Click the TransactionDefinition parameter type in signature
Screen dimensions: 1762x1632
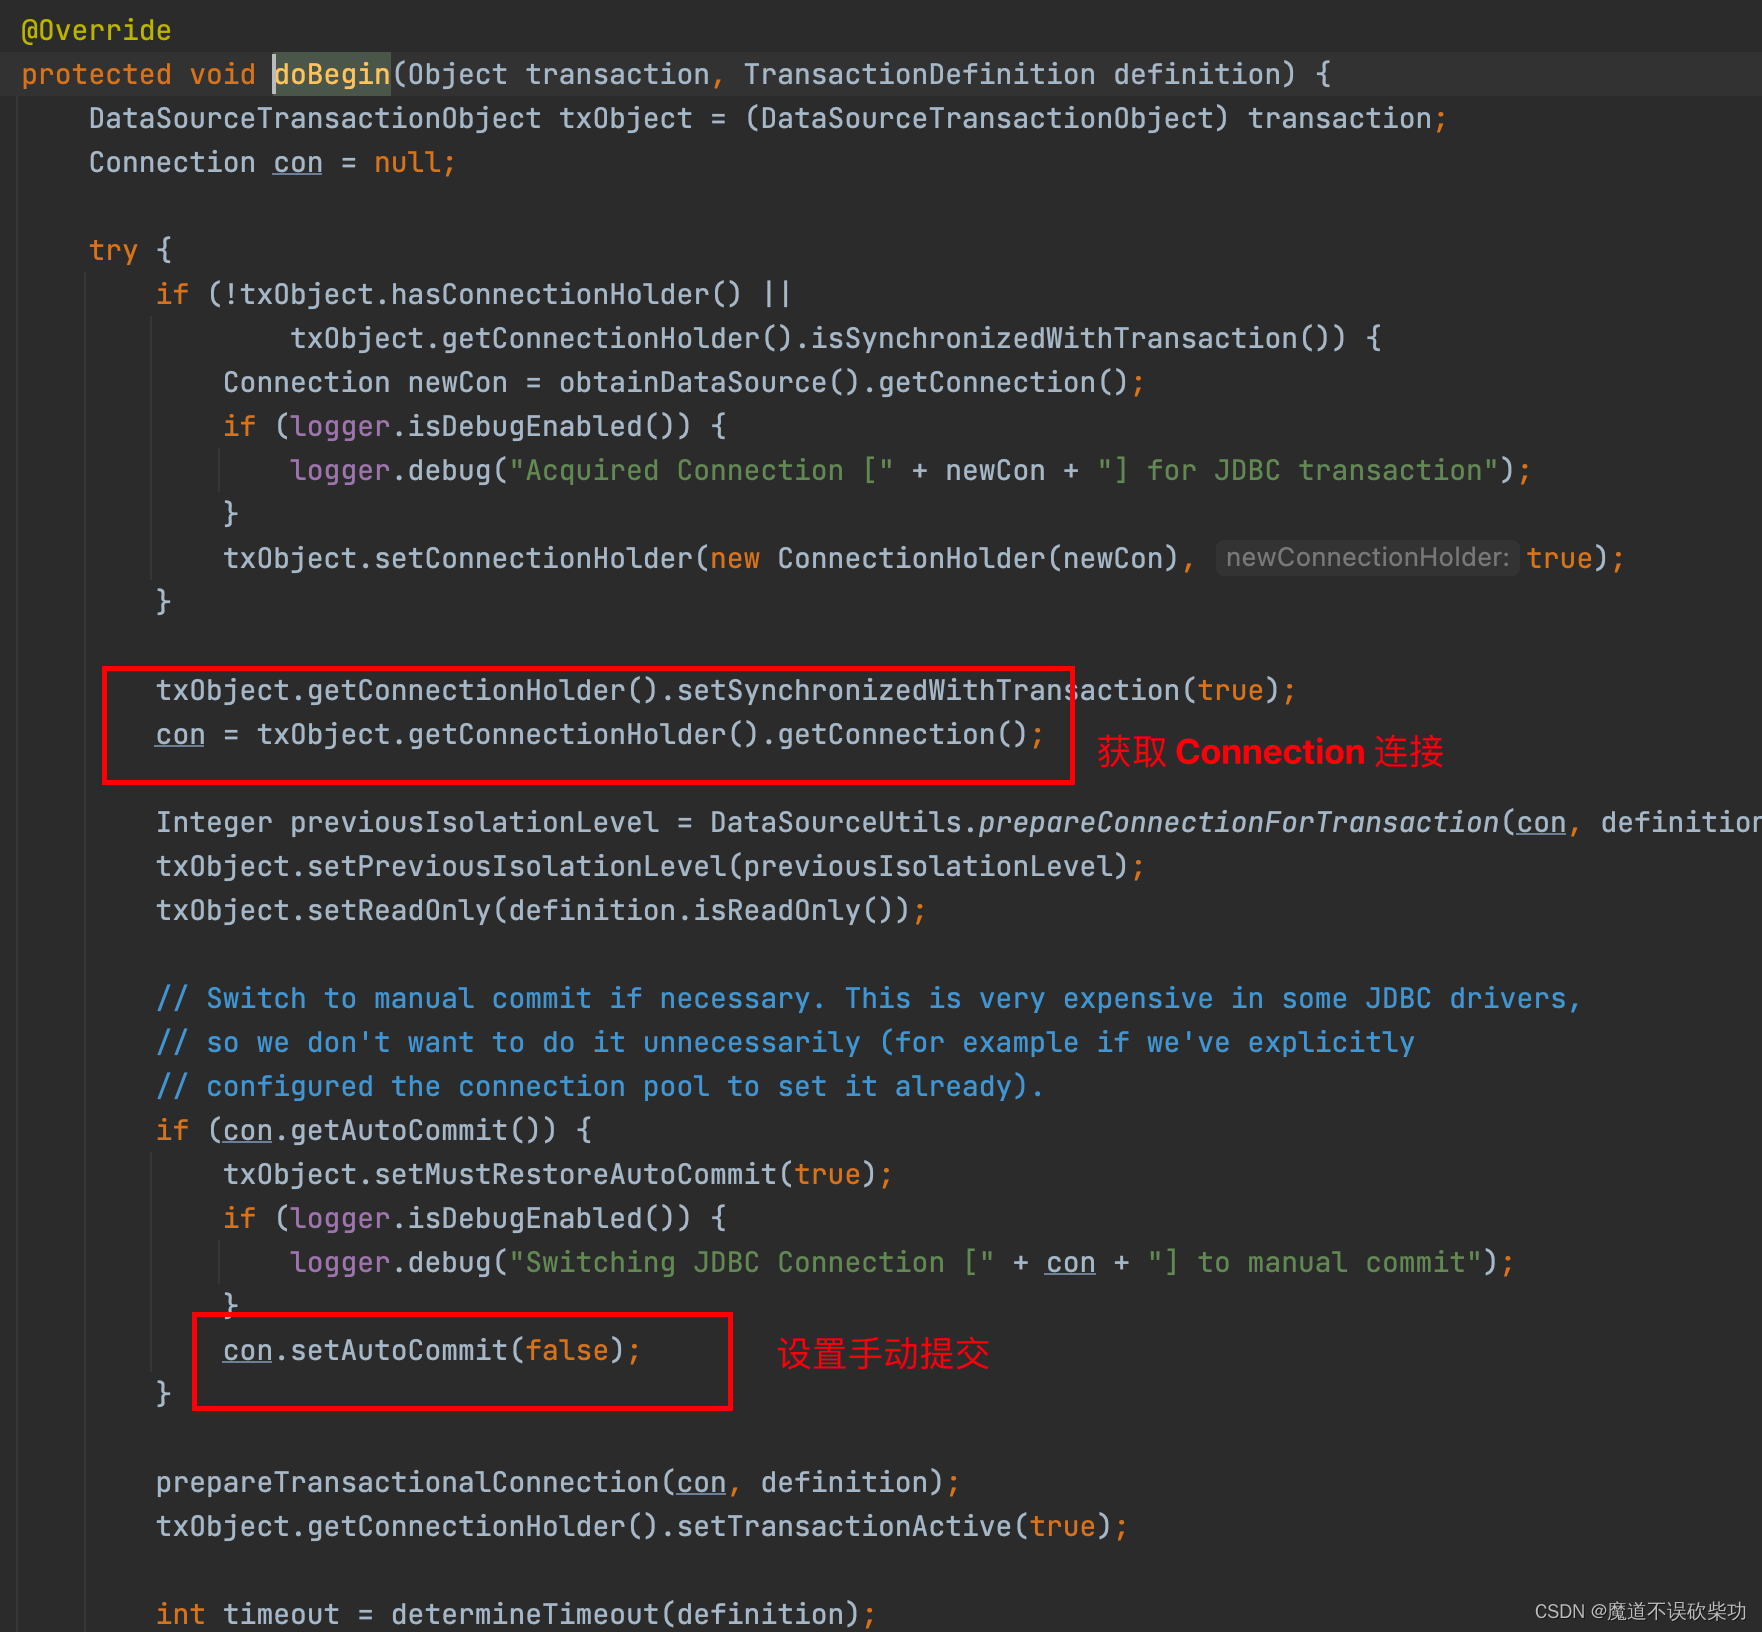[919, 75]
